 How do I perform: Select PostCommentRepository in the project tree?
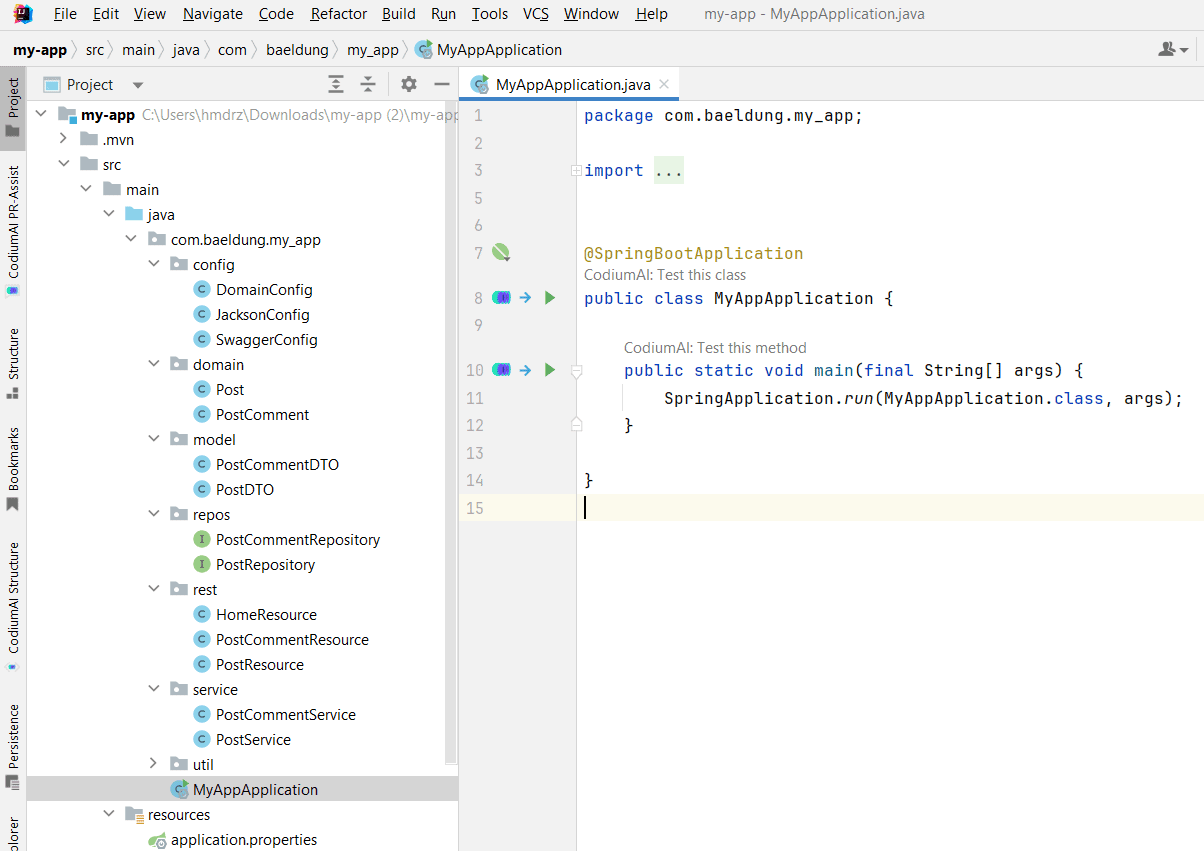pos(297,540)
